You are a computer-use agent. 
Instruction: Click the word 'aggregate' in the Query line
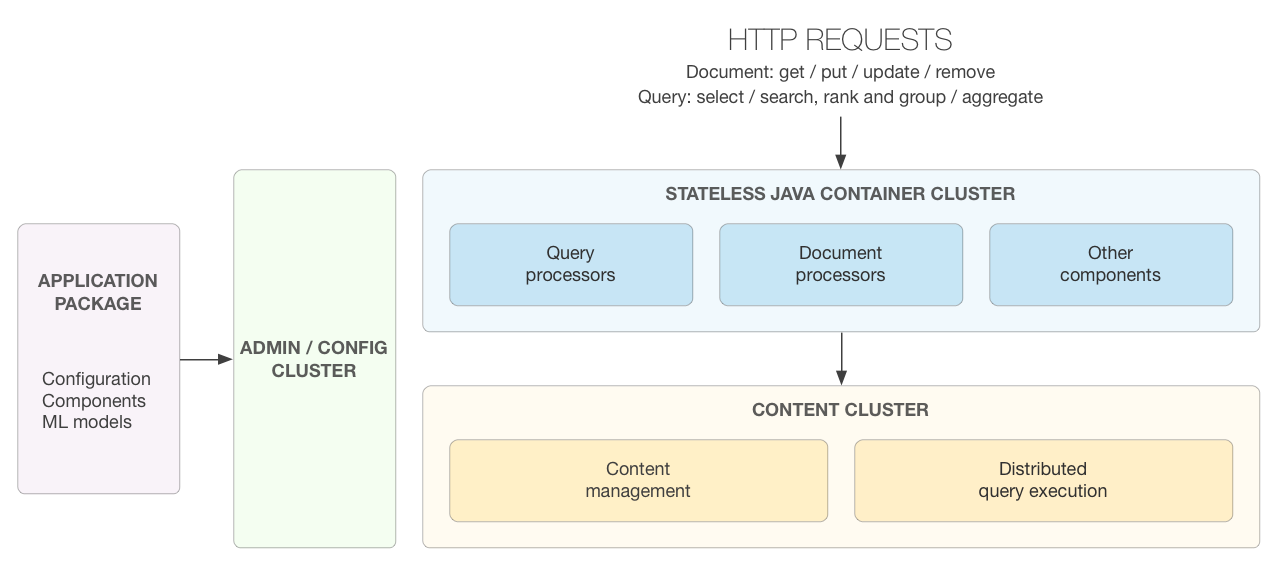(x=1002, y=97)
